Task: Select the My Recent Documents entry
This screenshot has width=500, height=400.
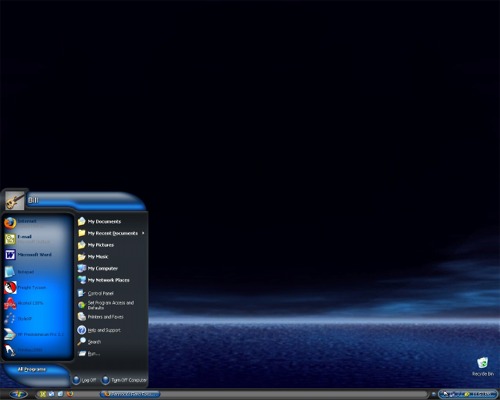Action: point(111,233)
